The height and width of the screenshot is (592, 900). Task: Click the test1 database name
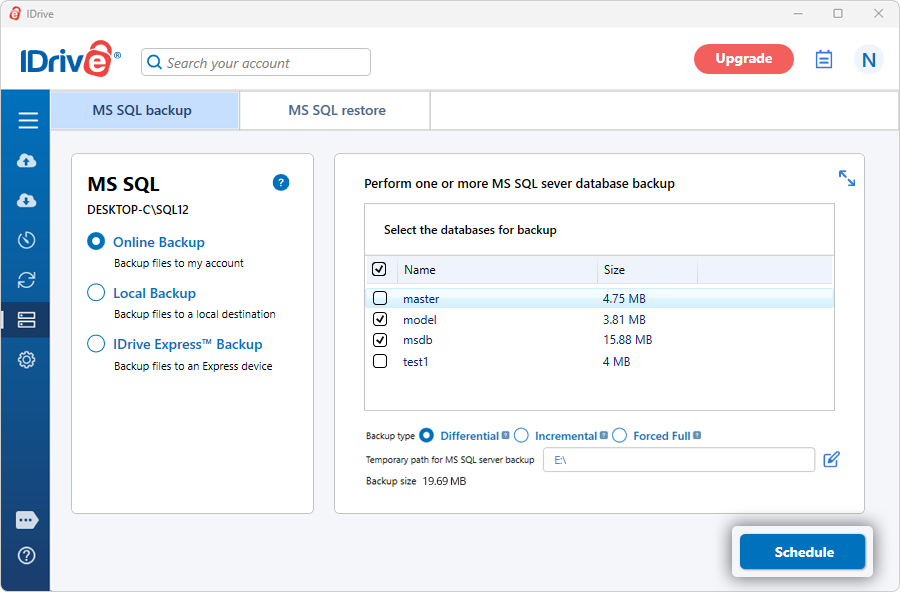pyautogui.click(x=416, y=362)
